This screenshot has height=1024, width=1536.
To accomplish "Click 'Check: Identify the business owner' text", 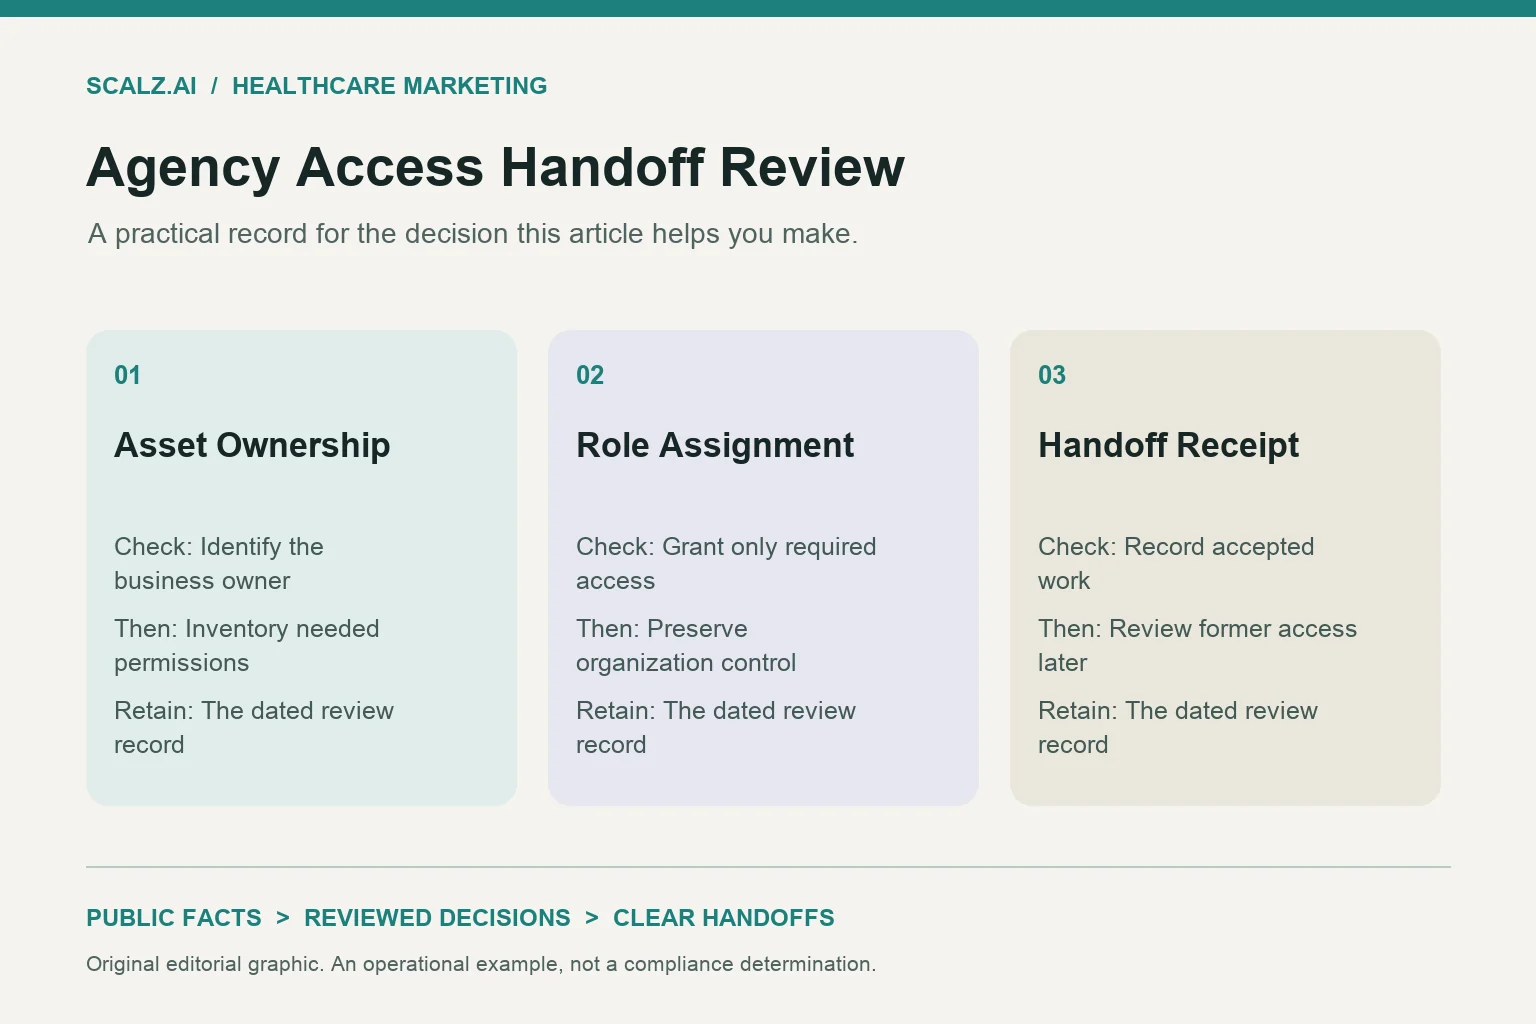I will (x=219, y=564).
